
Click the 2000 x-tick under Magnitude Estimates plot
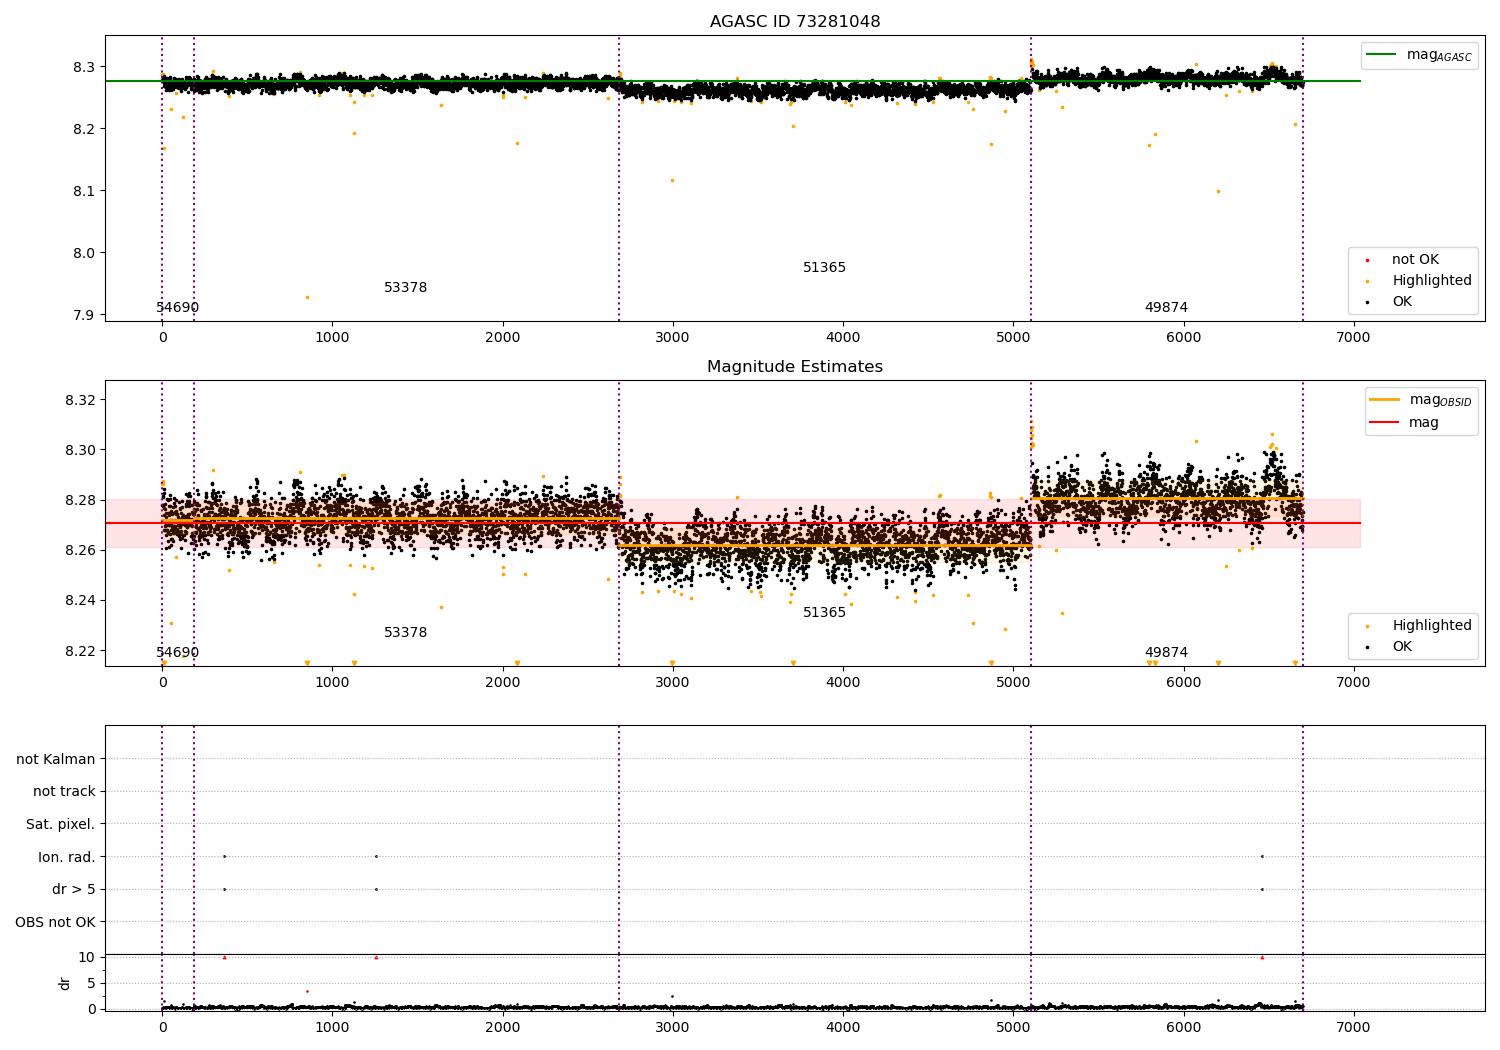(503, 683)
